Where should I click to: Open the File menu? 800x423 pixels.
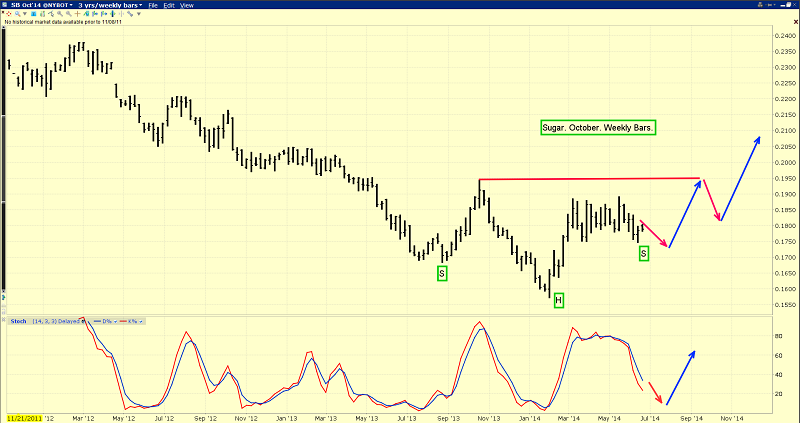[x=153, y=5]
